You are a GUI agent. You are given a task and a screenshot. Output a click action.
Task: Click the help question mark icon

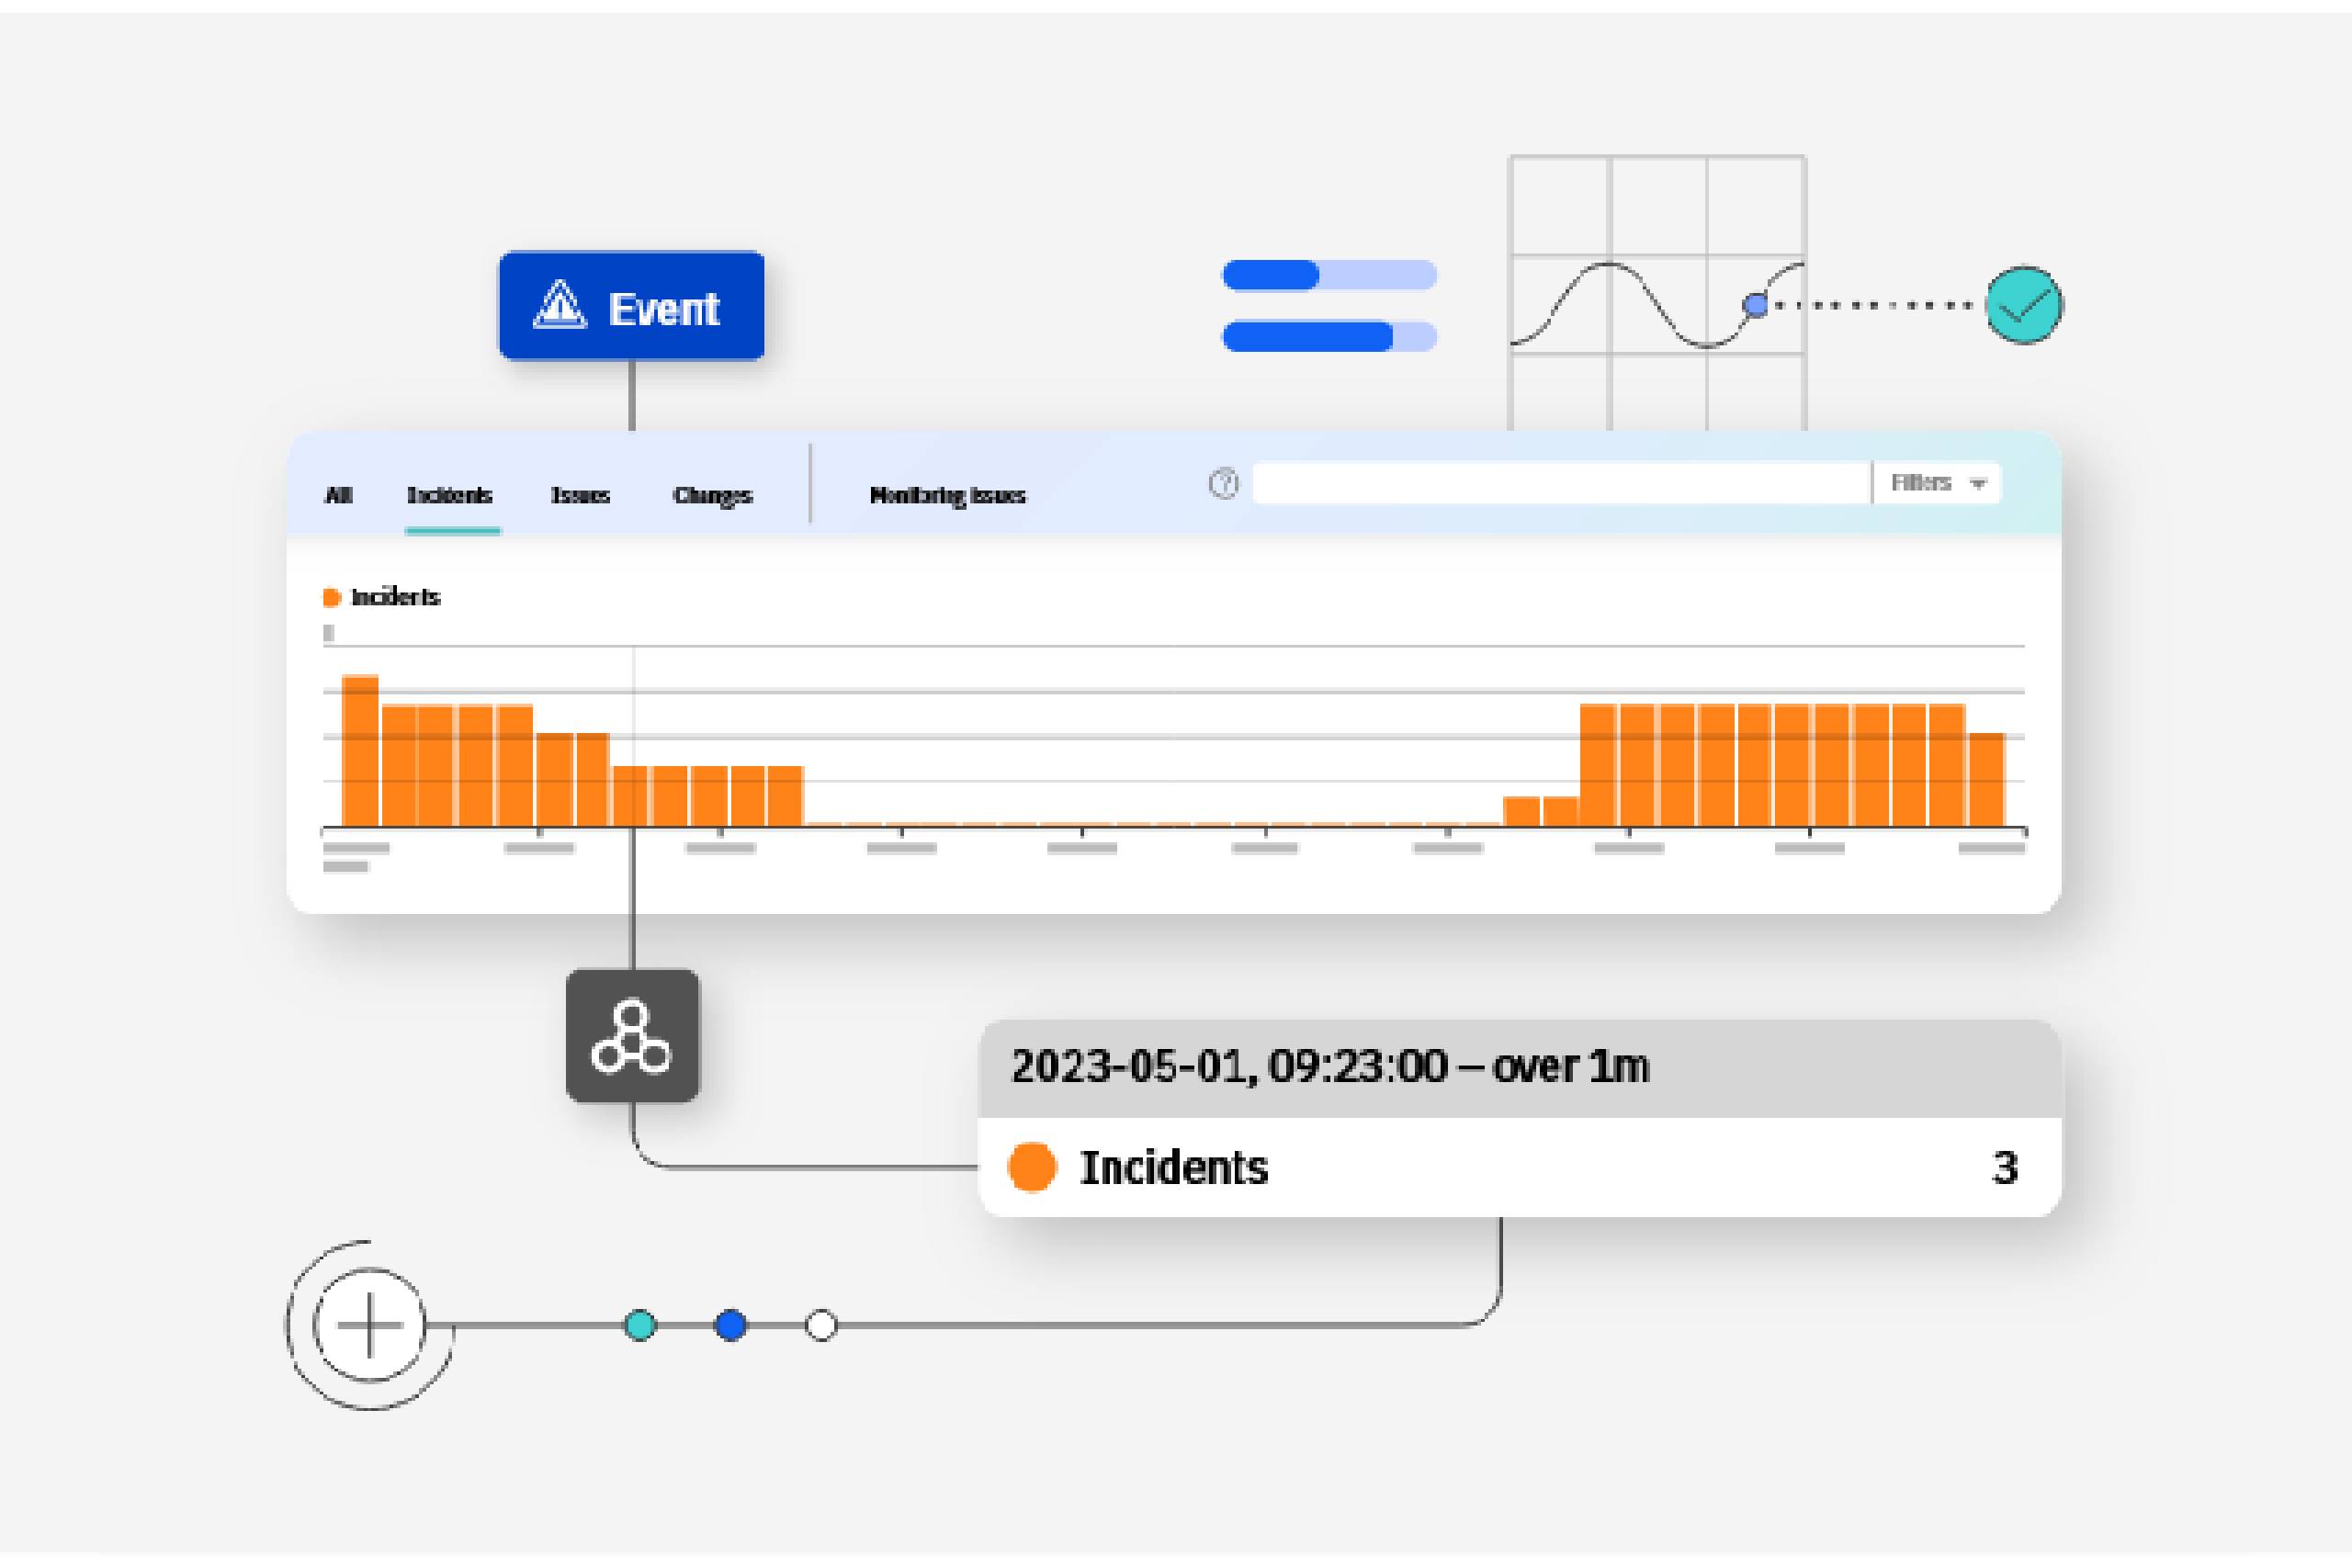coord(1223,484)
